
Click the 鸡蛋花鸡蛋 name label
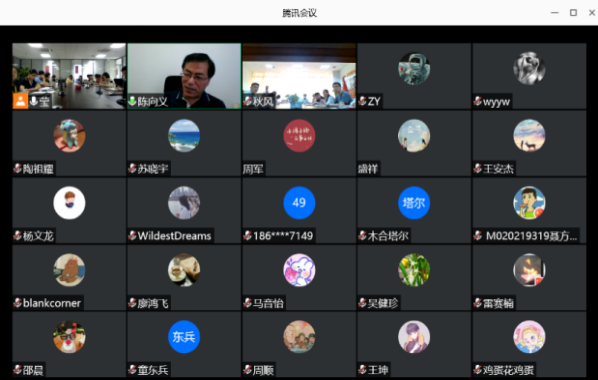508,370
